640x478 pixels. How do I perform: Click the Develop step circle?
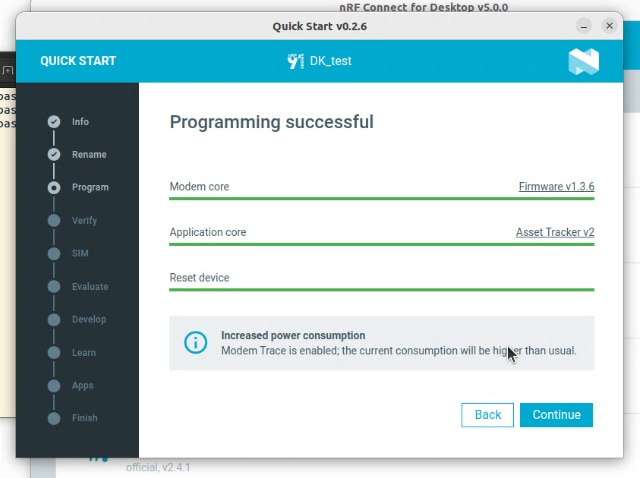point(54,319)
